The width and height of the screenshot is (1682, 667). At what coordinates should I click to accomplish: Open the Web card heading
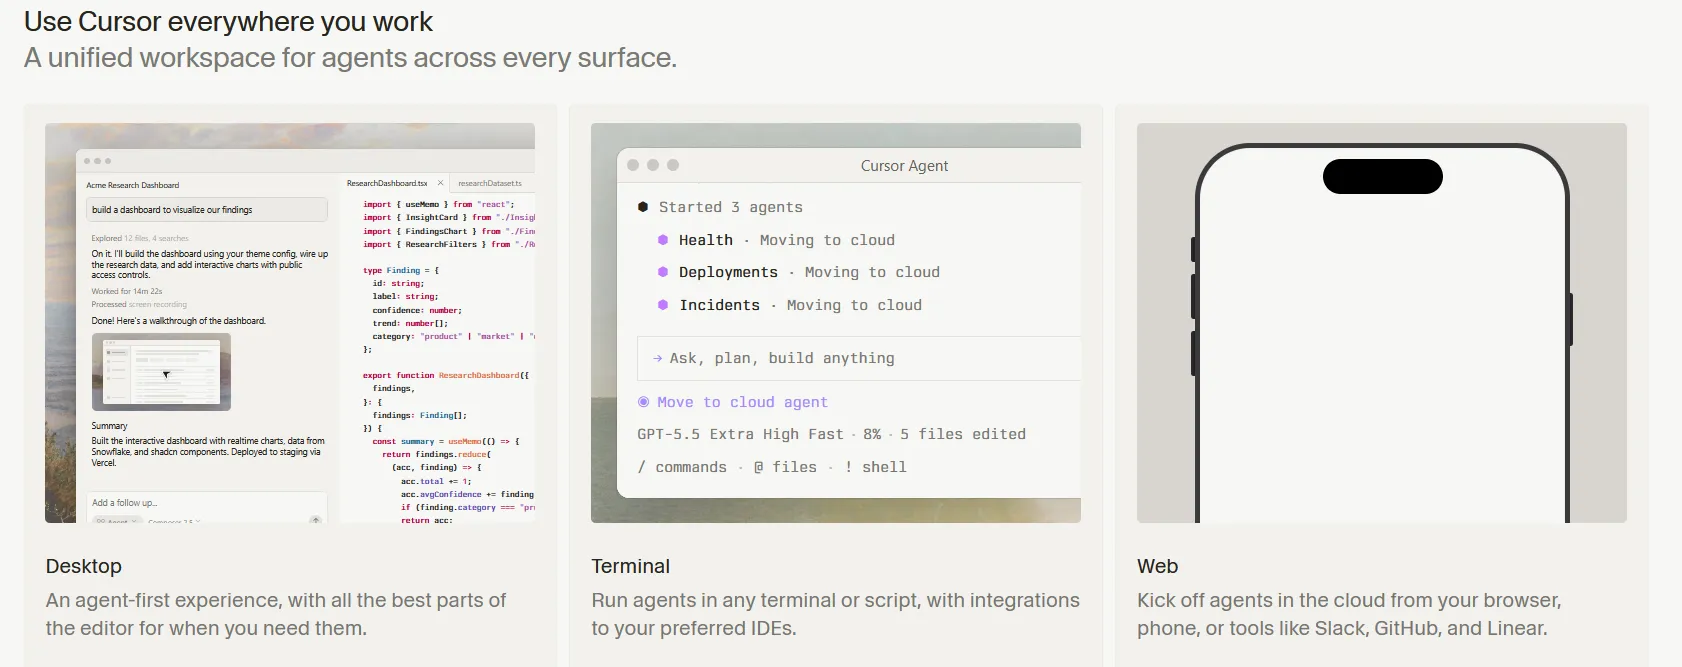coord(1158,566)
